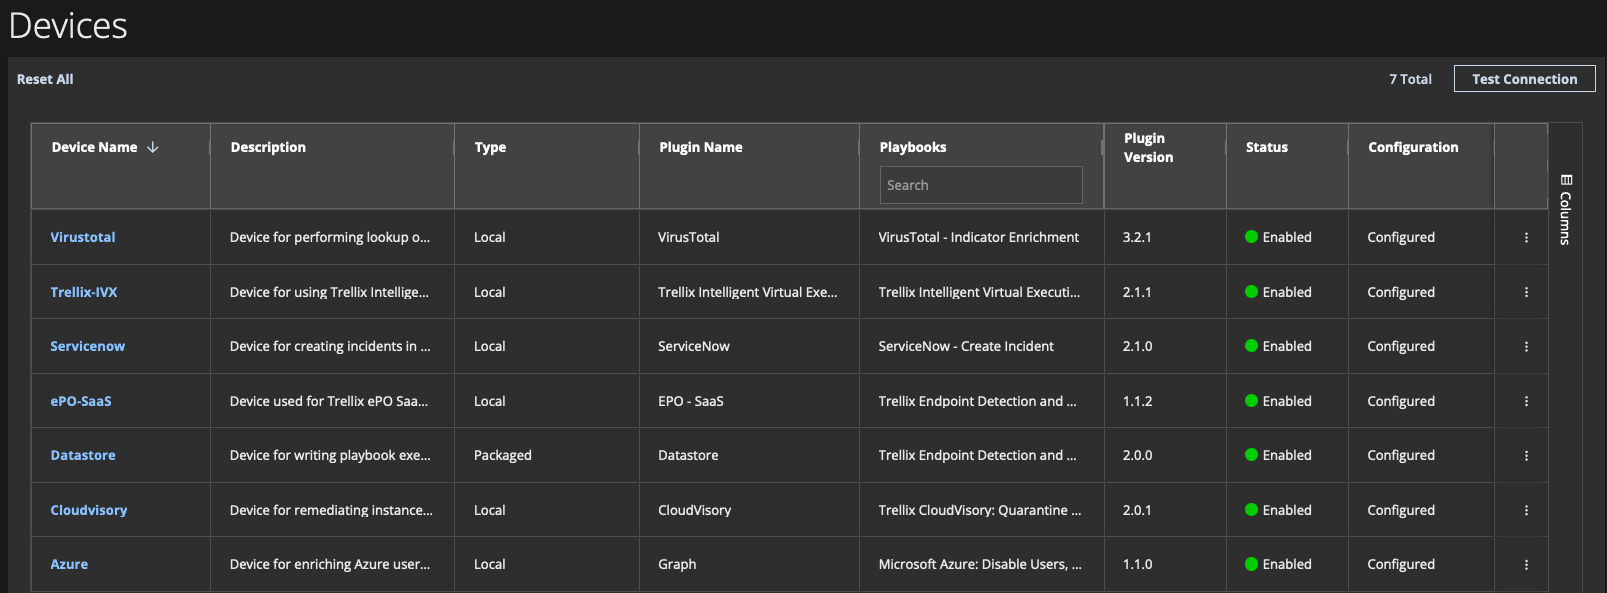Open the Trellix-IVX device link
Screen dimensions: 1607x593
(x=84, y=292)
